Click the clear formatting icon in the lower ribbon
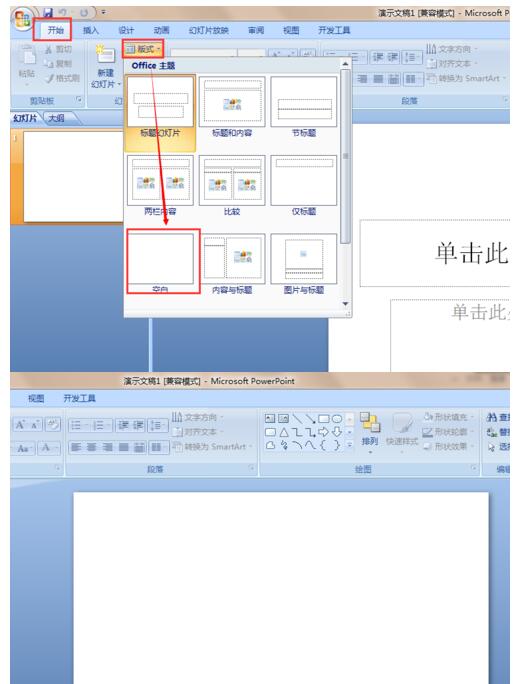 point(53,425)
